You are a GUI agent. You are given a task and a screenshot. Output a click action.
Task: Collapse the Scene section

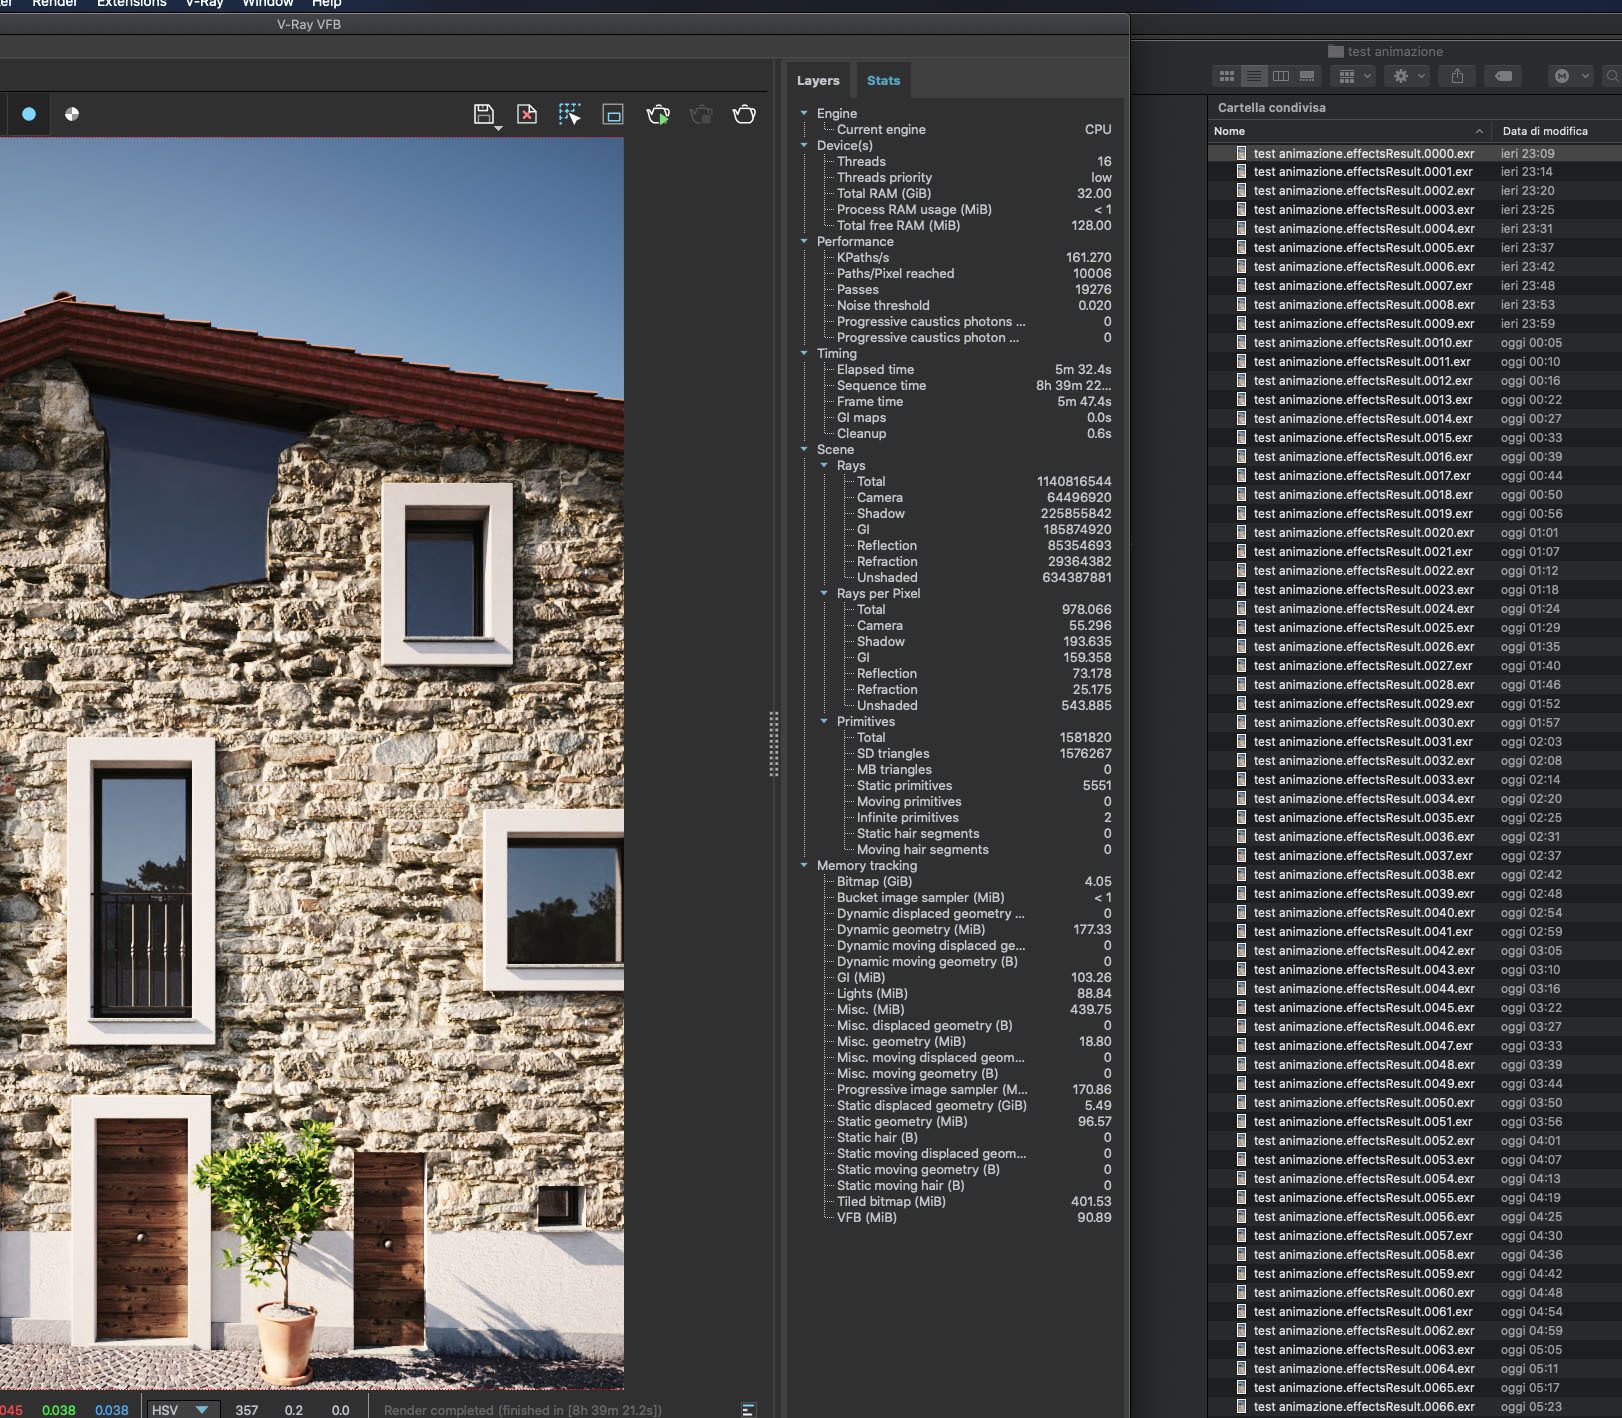pos(804,449)
